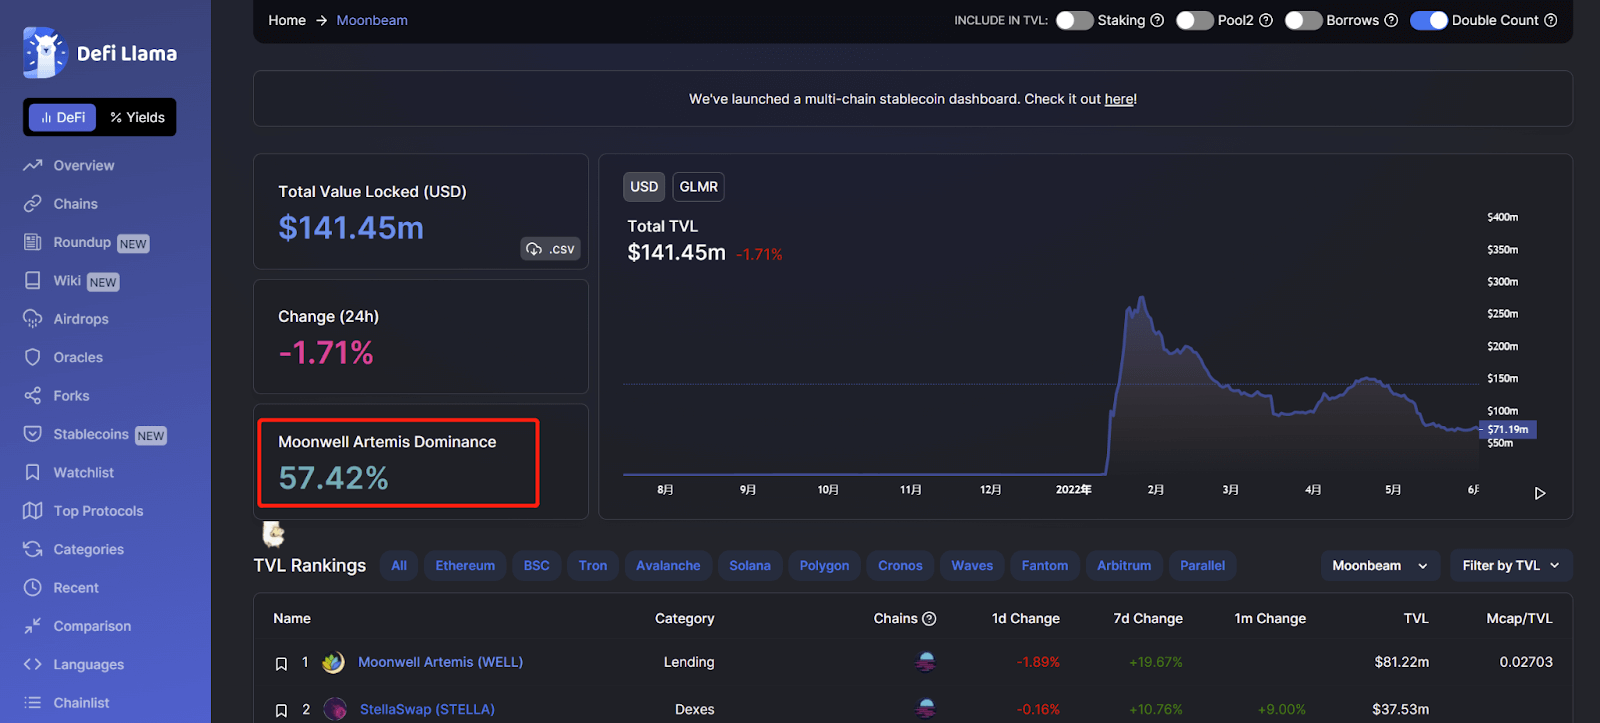1600x723 pixels.
Task: Open the Filter by TVL dropdown
Action: tap(1511, 566)
